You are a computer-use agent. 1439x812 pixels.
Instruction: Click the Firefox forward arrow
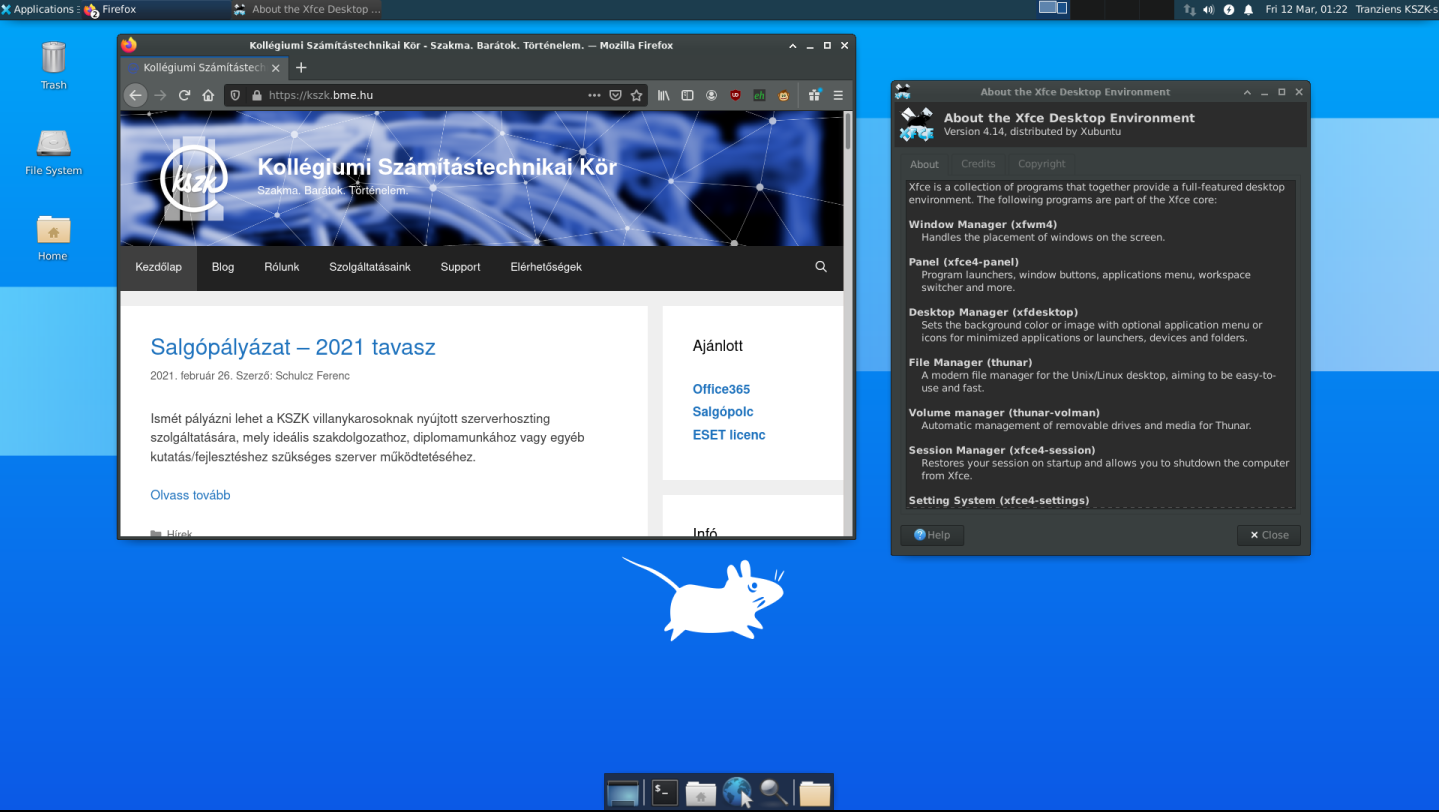click(161, 95)
